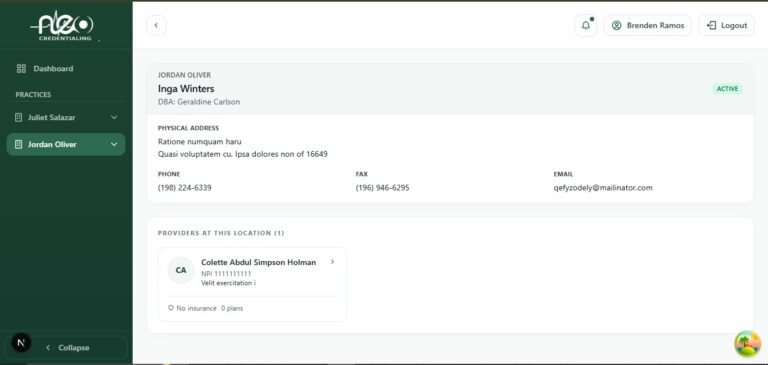Screen dimensions: 768x365
Task: Click the ACTIVE status badge
Action: point(727,89)
